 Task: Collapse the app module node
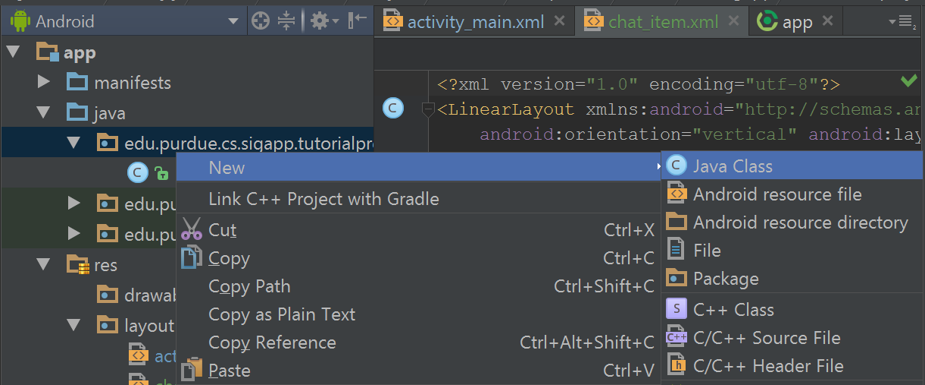coord(13,53)
